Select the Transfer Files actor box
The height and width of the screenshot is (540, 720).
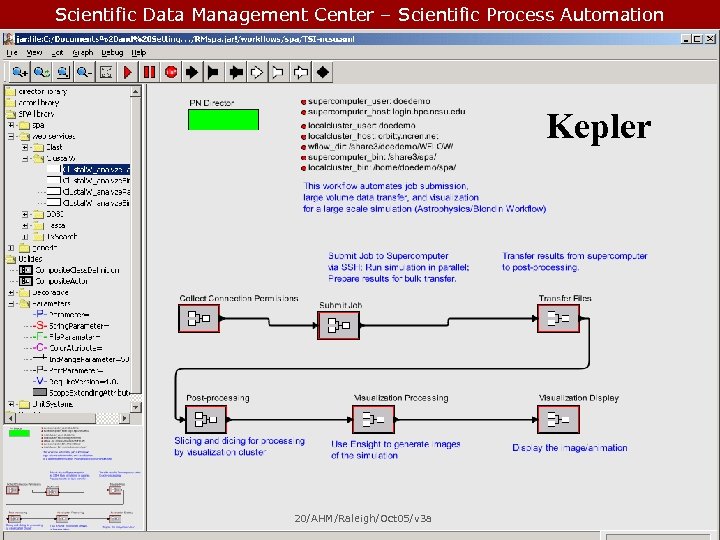558,318
